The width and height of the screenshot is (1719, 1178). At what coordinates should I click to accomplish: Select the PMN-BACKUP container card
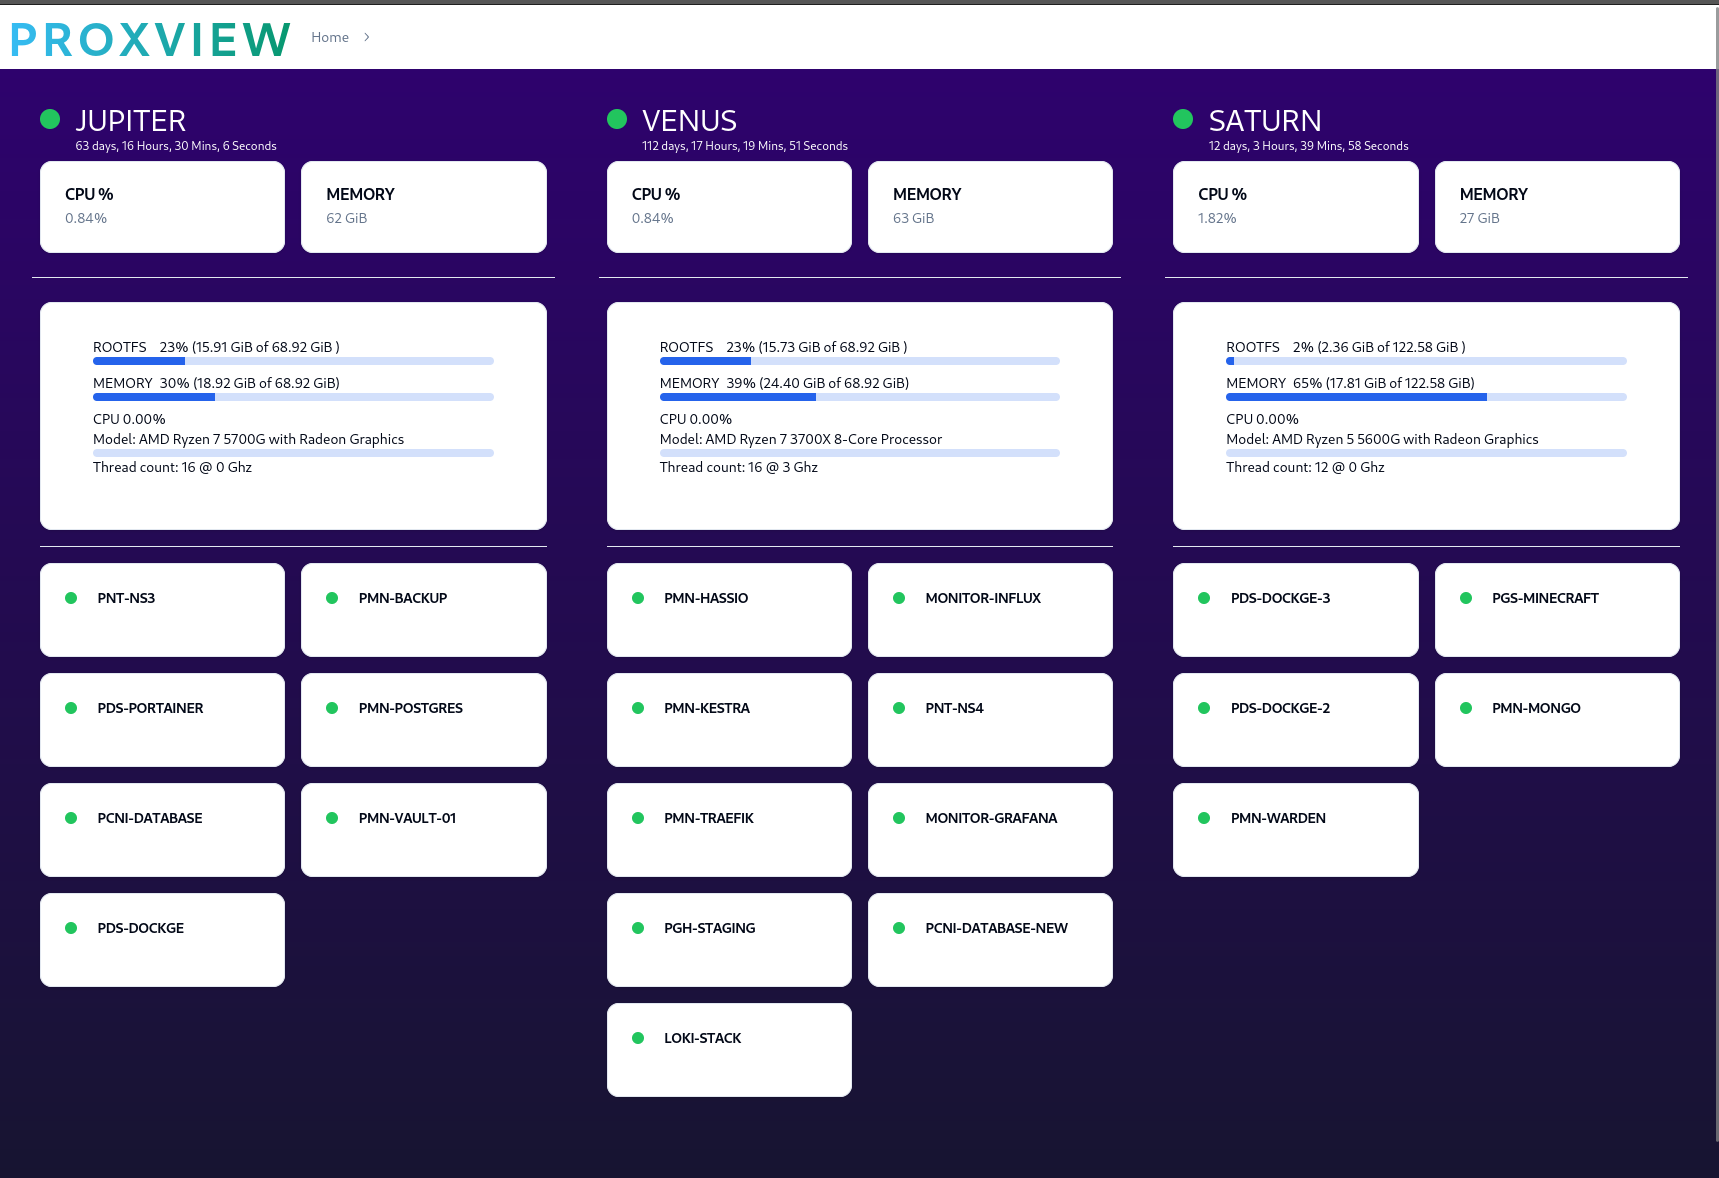point(423,609)
